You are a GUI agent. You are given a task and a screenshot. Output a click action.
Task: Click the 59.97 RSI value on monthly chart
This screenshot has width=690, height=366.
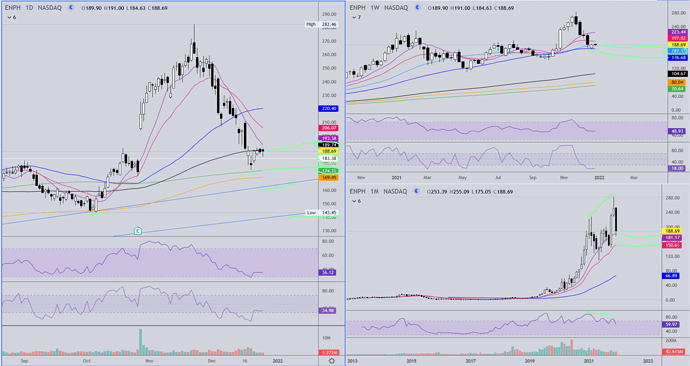(671, 324)
